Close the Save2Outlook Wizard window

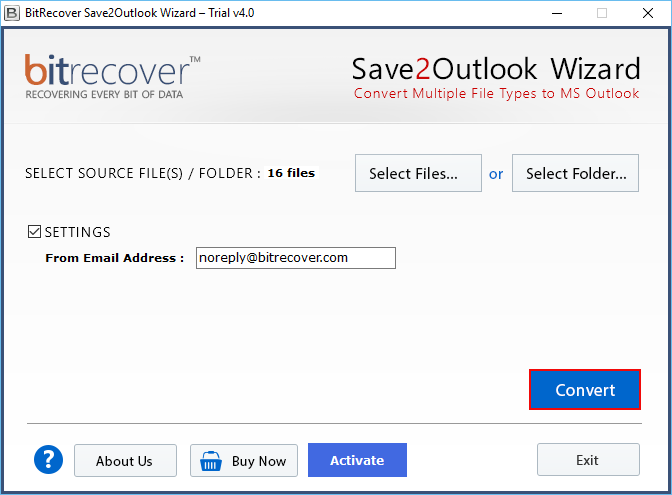click(x=648, y=13)
